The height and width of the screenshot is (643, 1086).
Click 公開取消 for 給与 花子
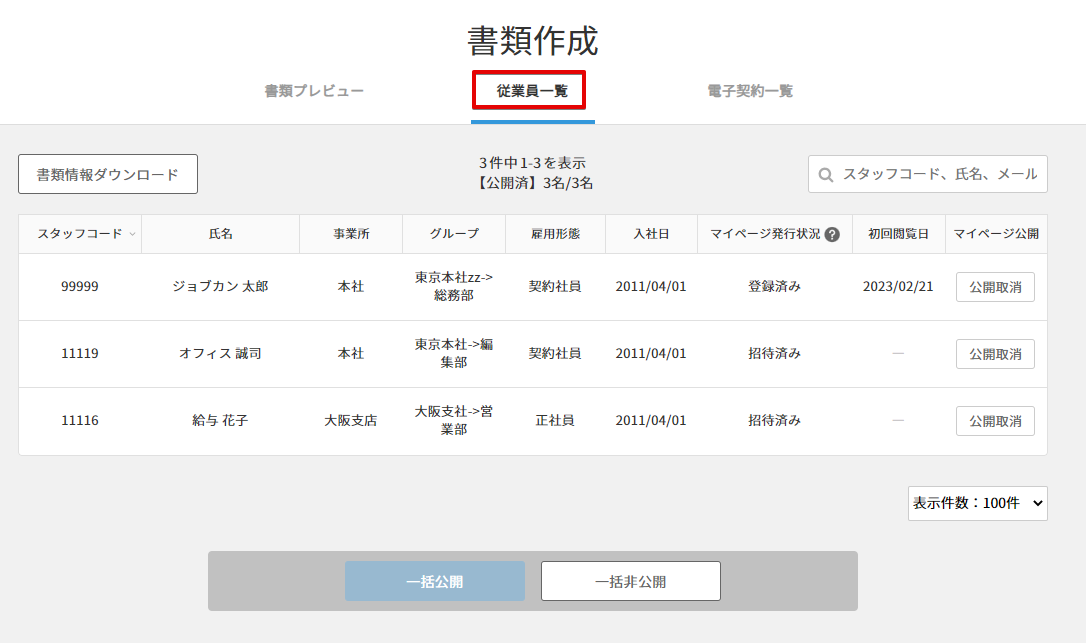coord(995,421)
